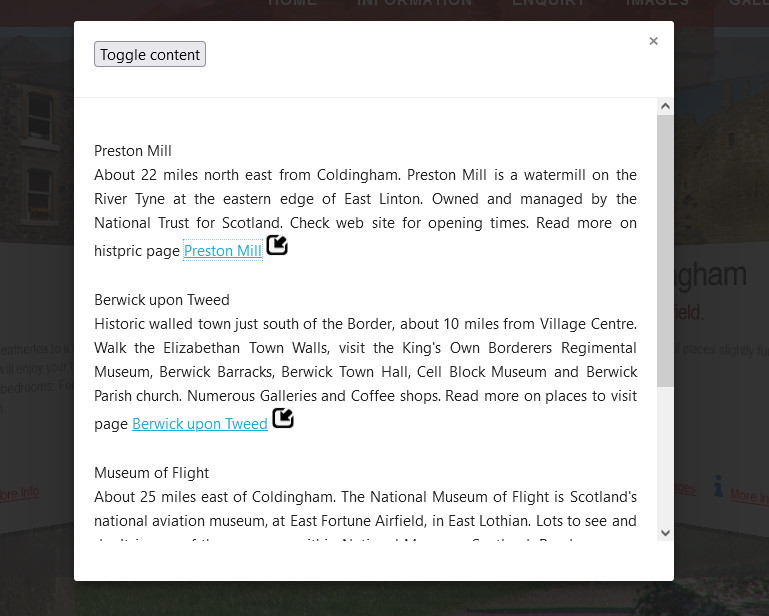
Task: Select the ENQUIRY menu item
Action: pos(549,3)
